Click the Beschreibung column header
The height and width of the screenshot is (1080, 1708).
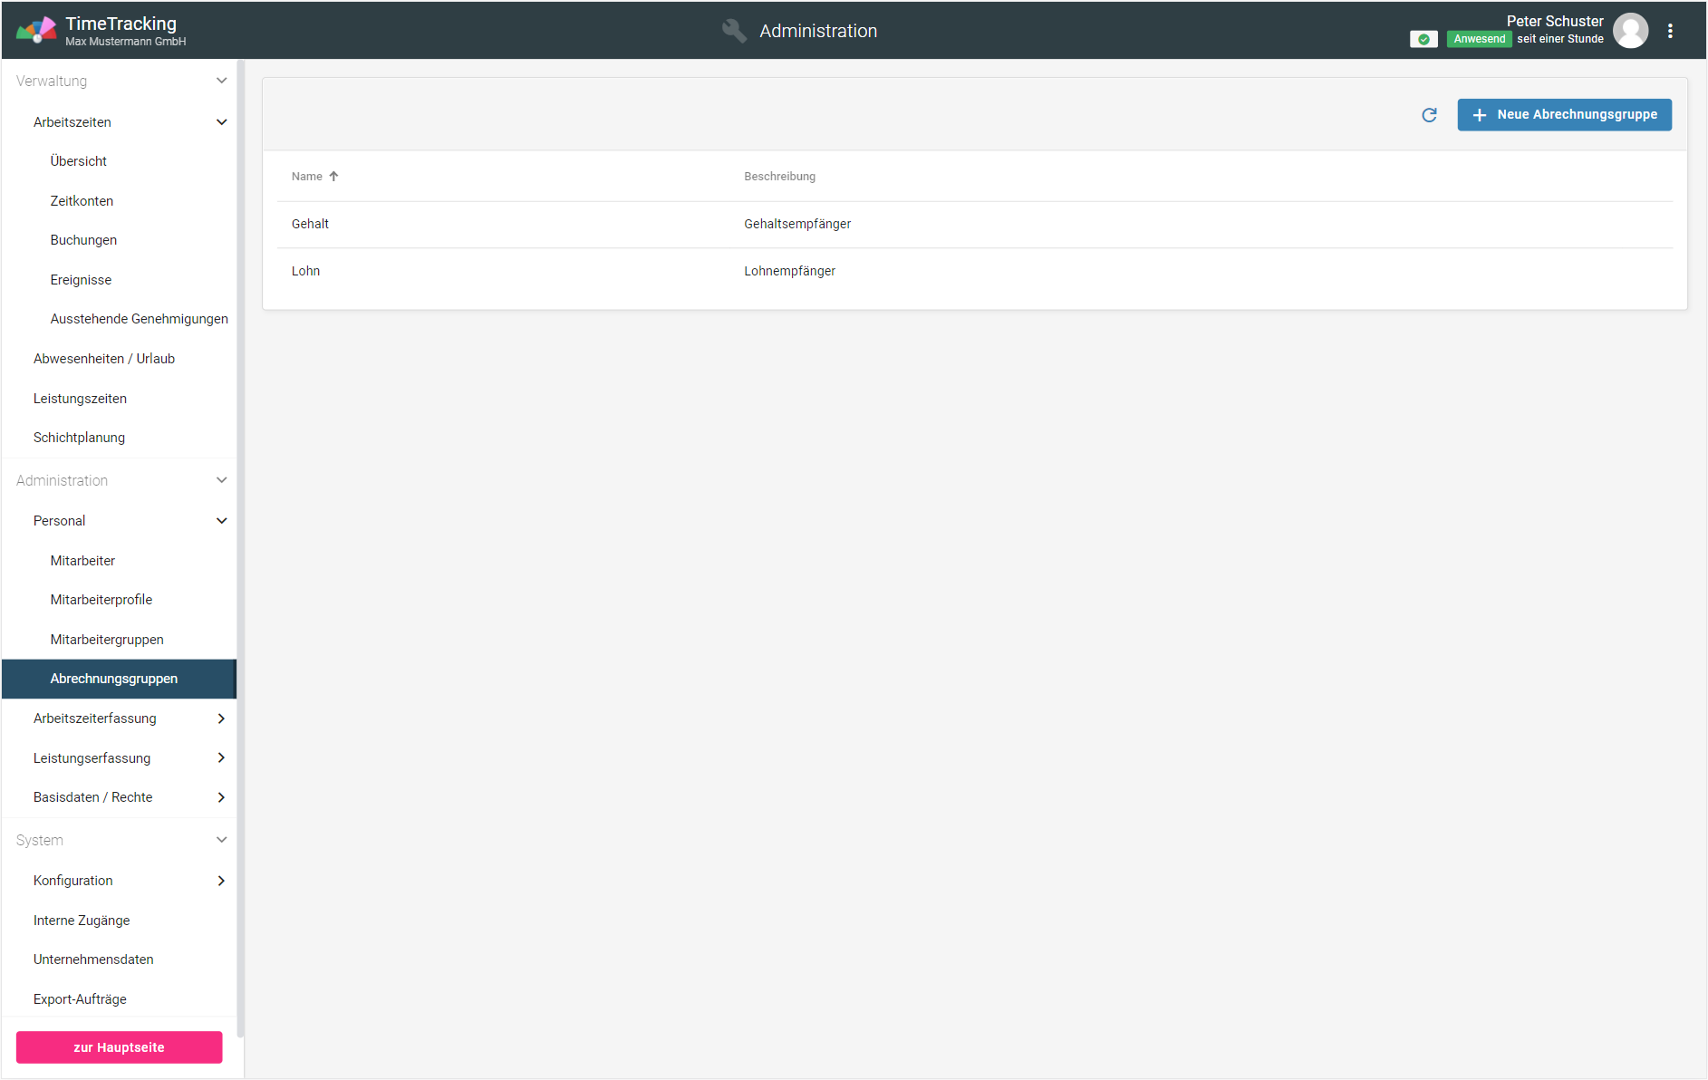point(779,176)
